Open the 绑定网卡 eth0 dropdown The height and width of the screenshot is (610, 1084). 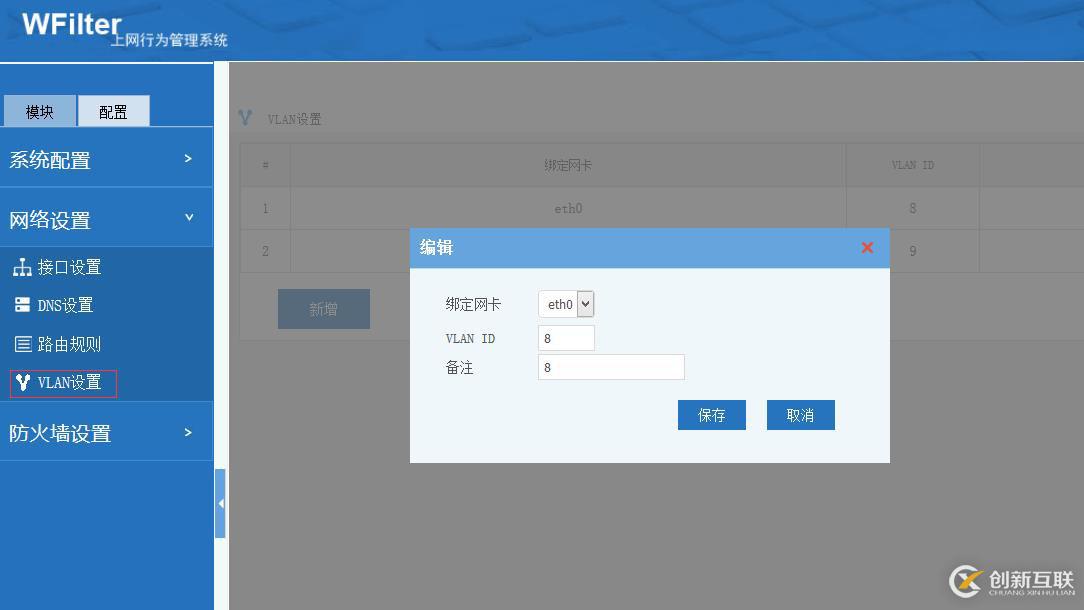point(566,304)
